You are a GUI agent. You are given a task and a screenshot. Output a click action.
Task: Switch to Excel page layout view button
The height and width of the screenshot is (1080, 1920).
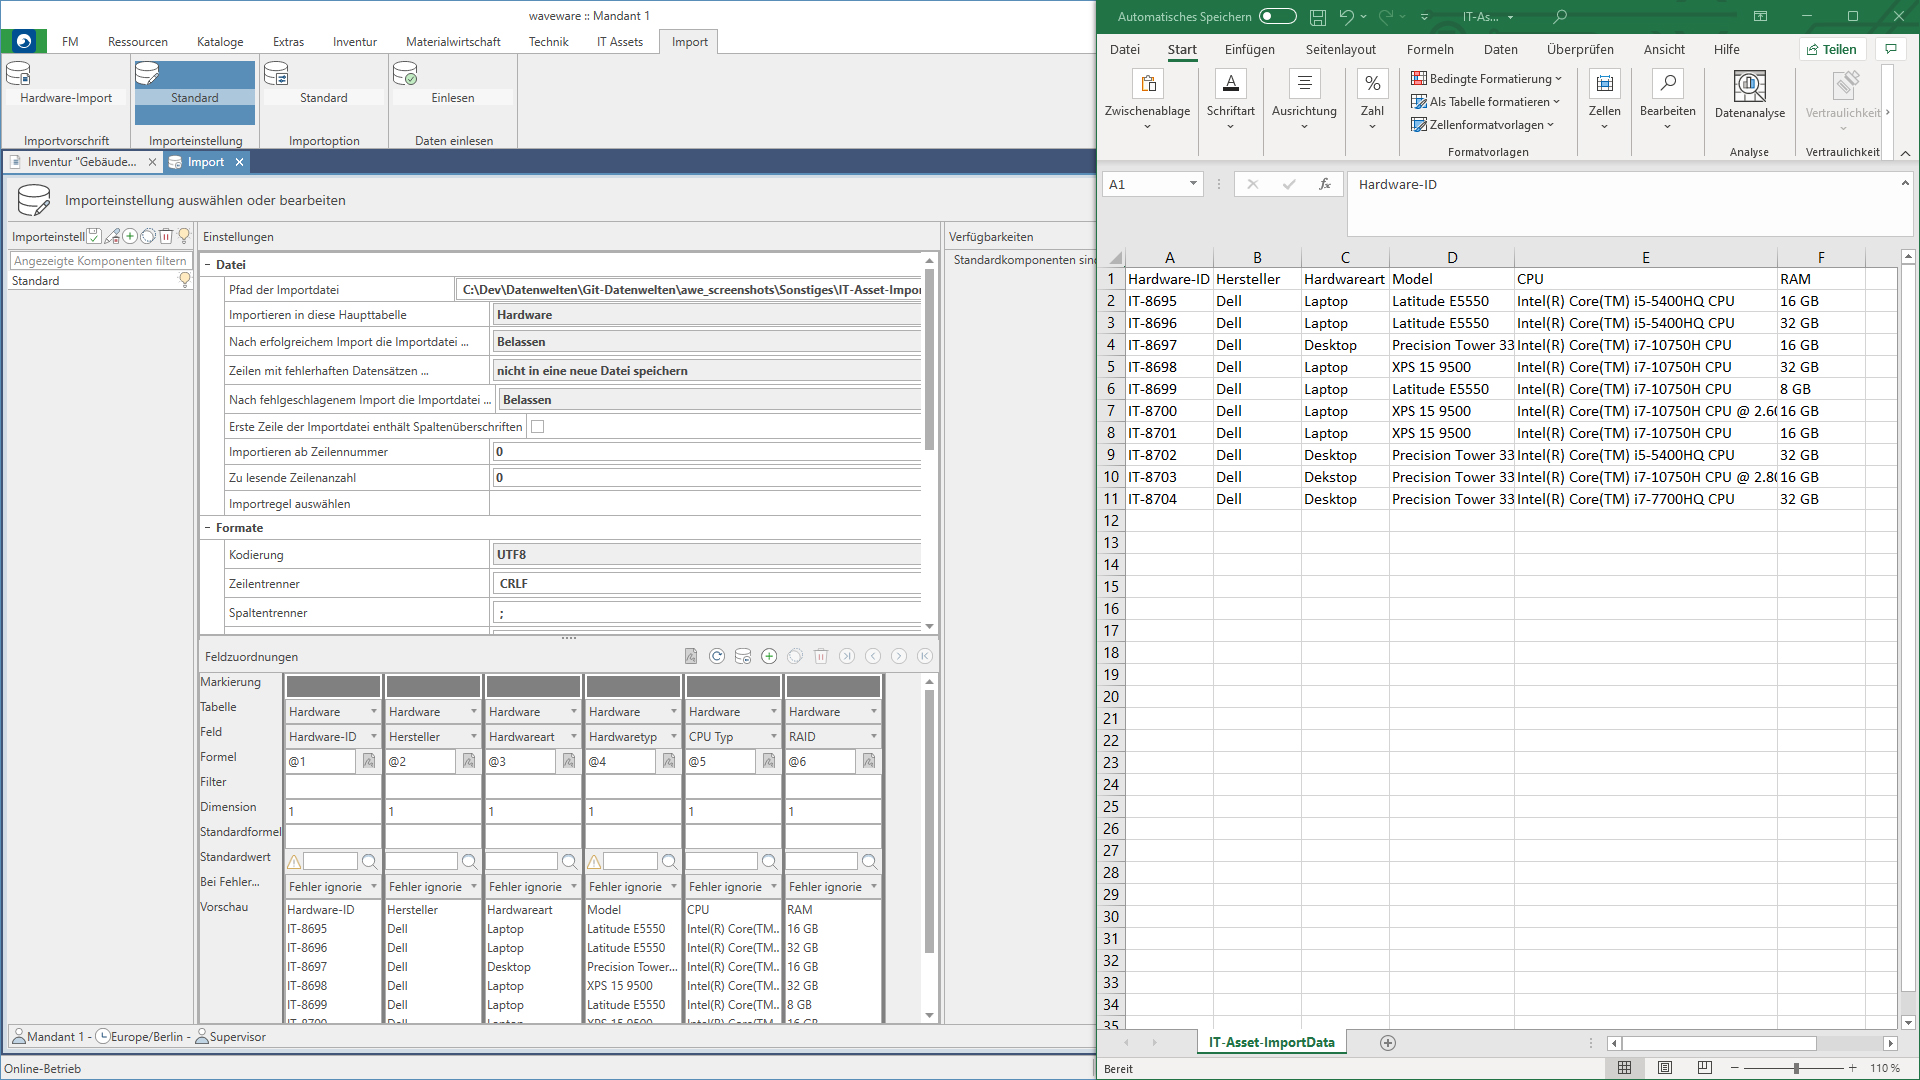pos(1665,1068)
